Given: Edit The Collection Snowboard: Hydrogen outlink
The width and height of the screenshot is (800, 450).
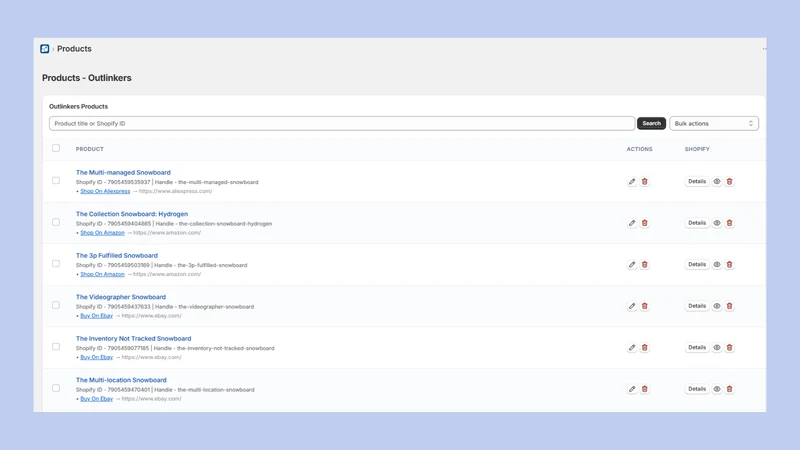Looking at the screenshot, I should point(632,223).
